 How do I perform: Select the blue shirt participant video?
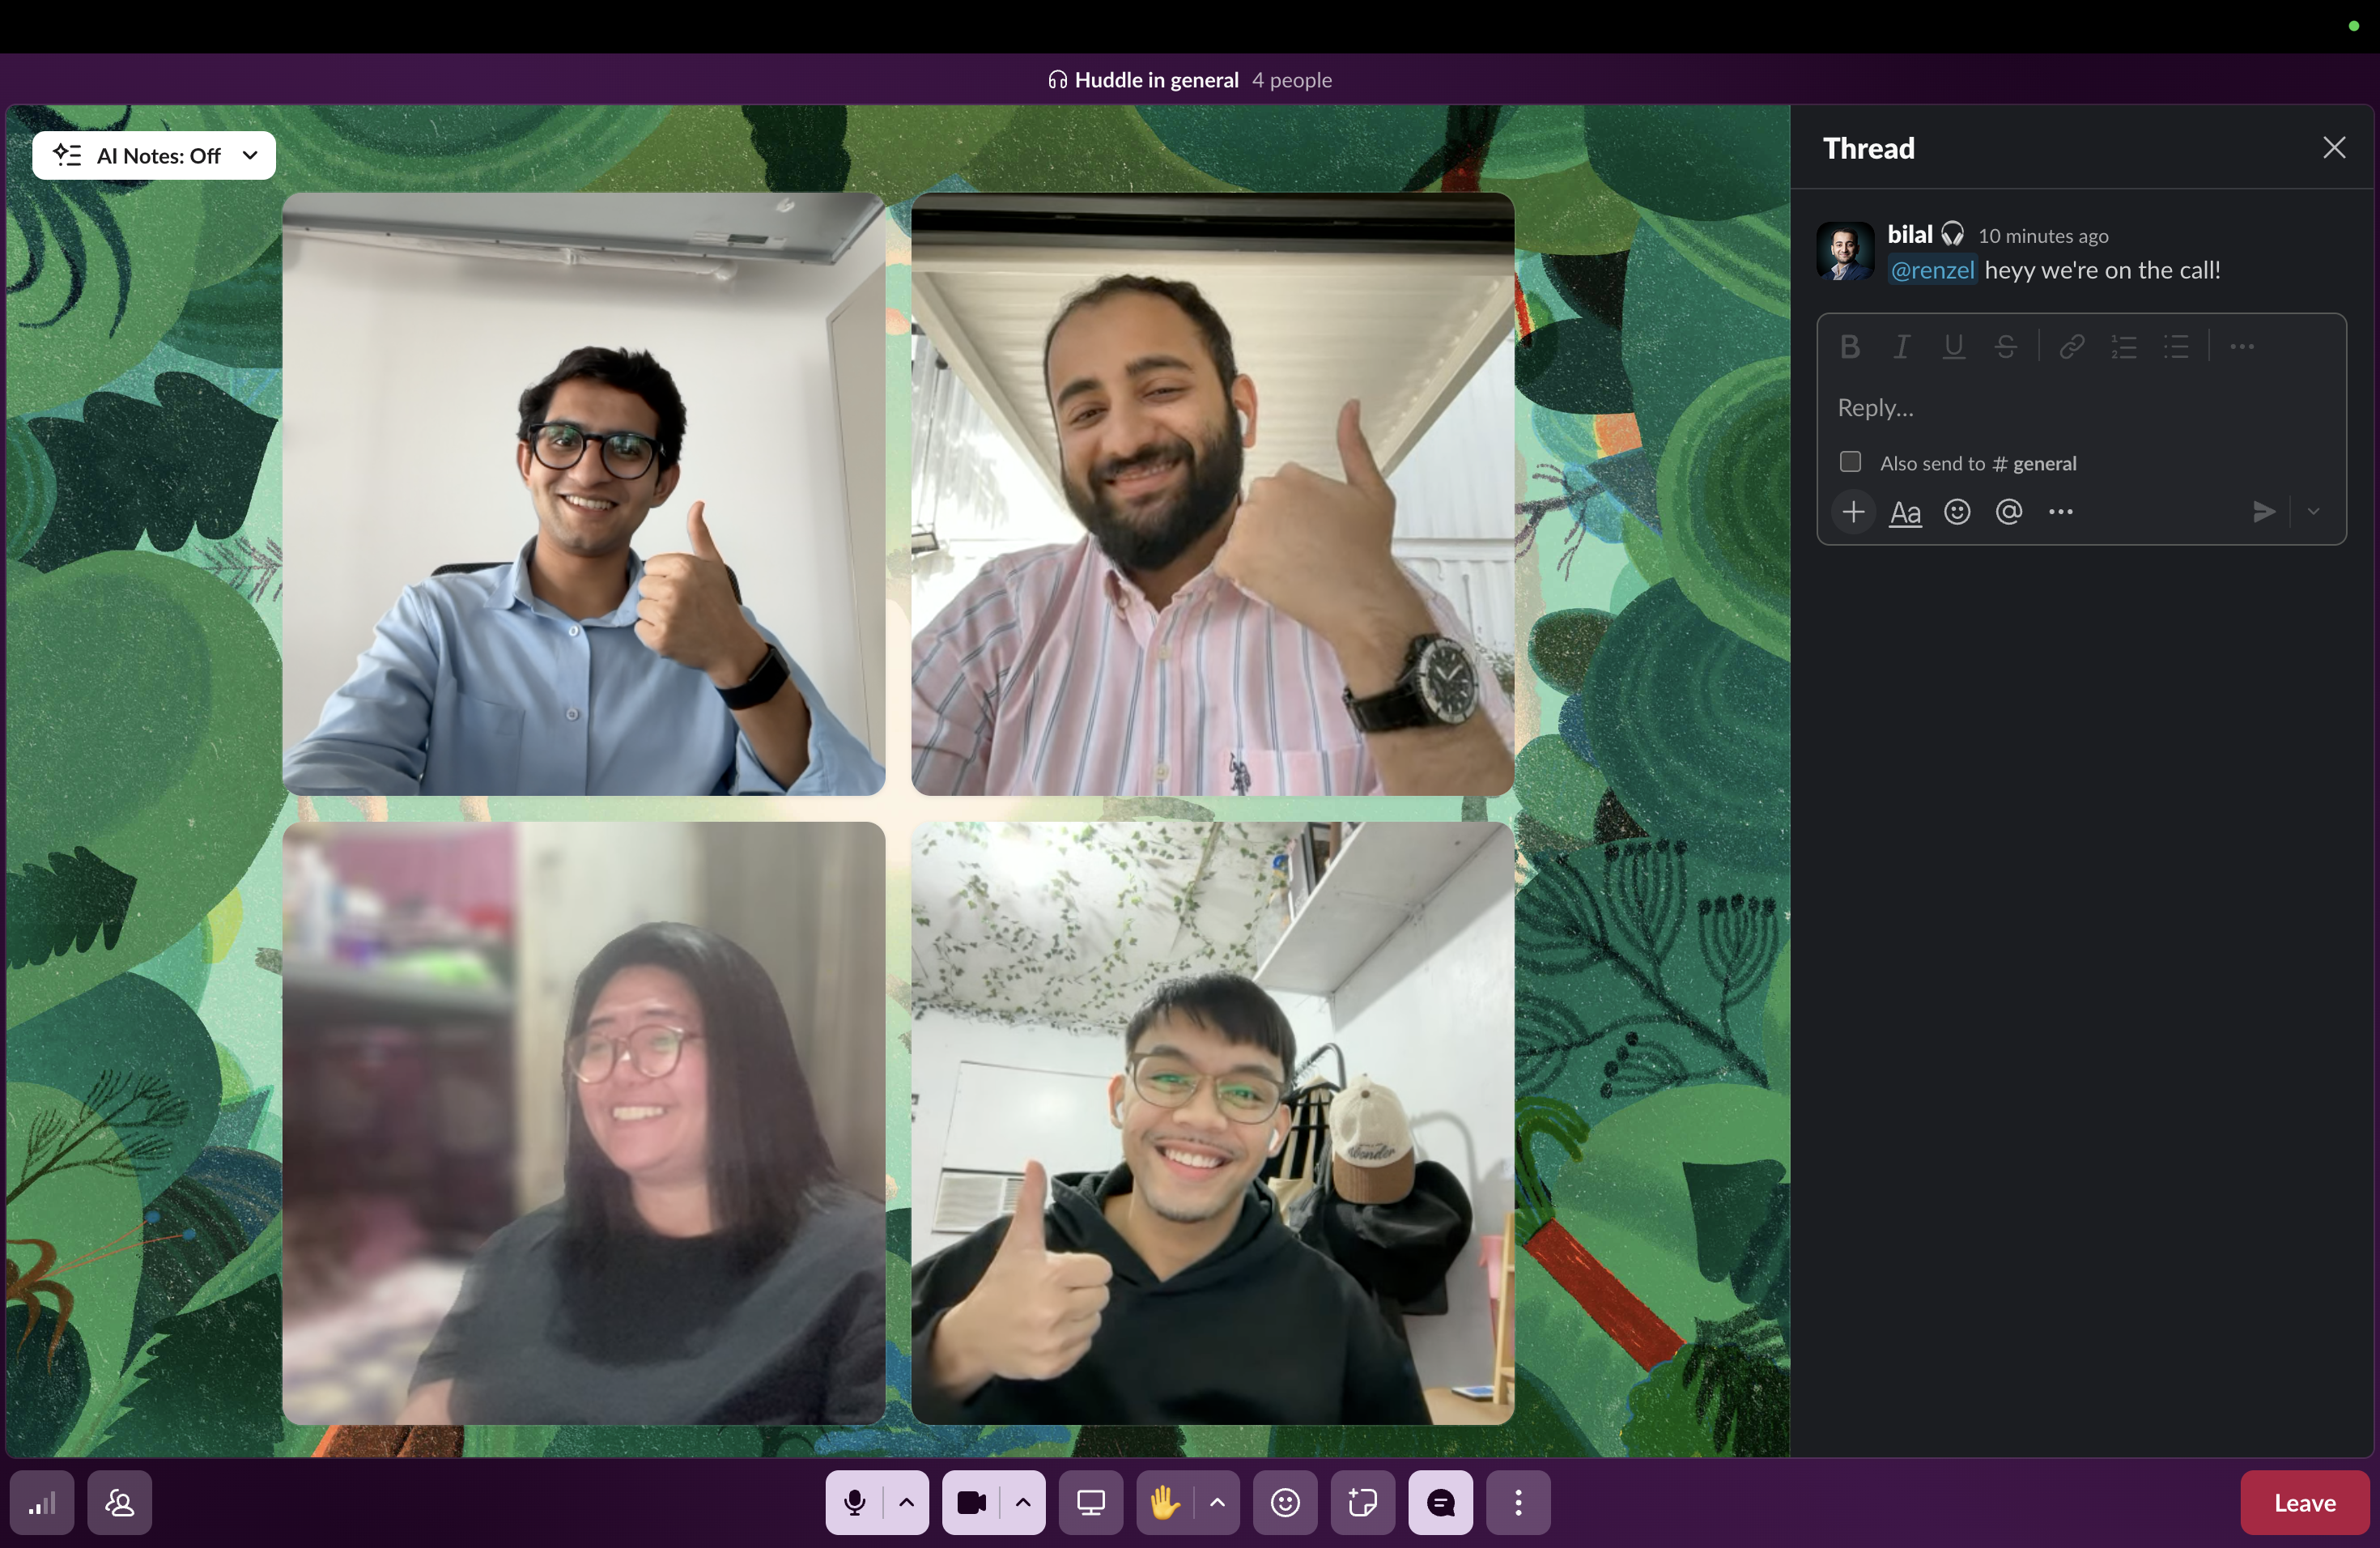[x=584, y=494]
